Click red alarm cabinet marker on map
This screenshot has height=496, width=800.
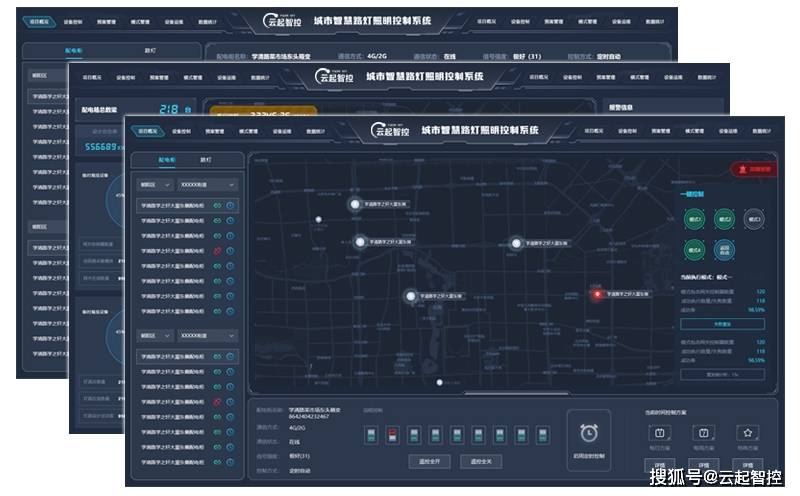pyautogui.click(x=597, y=294)
